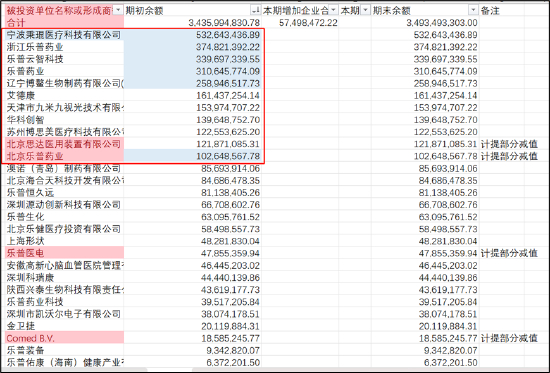Select 期末余额 value 66,708,602.76
The image size is (550, 373).
[448, 205]
